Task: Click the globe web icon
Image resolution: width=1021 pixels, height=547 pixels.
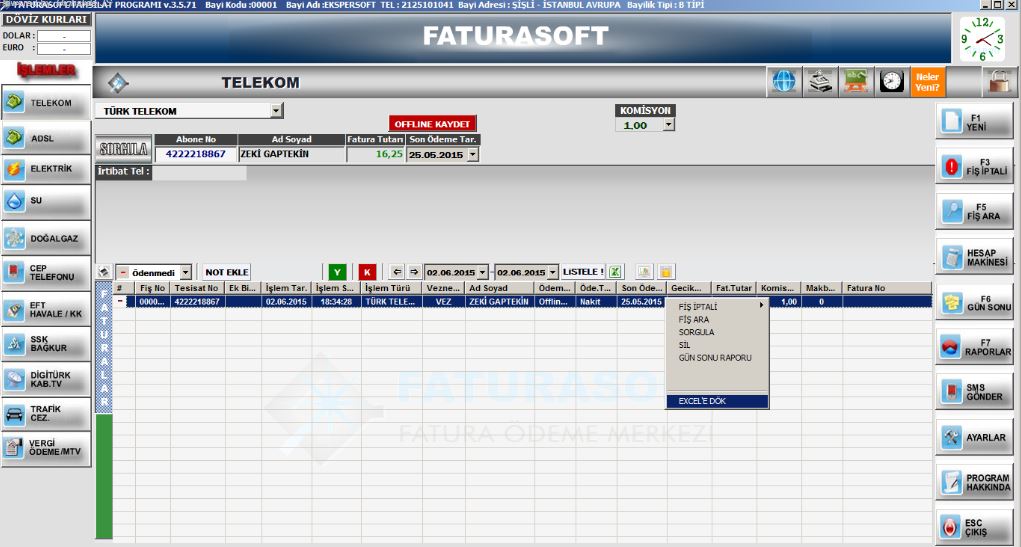Action: coord(784,81)
